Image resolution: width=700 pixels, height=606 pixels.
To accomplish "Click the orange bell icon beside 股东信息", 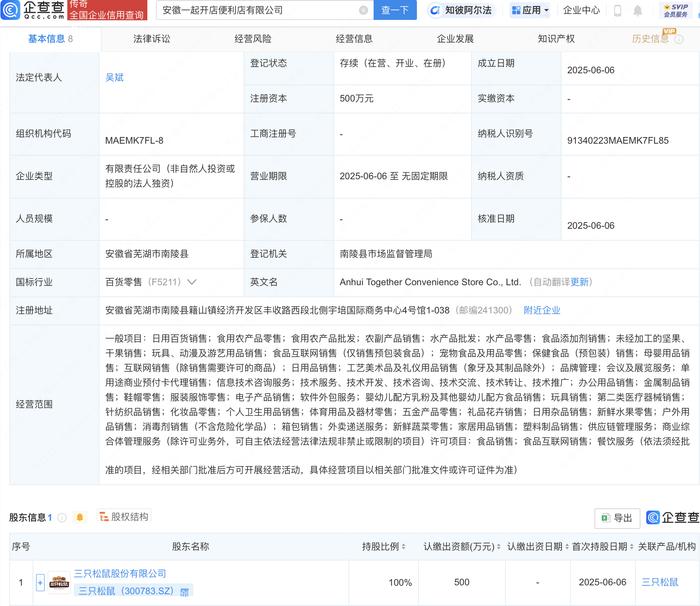I will click(x=80, y=517).
